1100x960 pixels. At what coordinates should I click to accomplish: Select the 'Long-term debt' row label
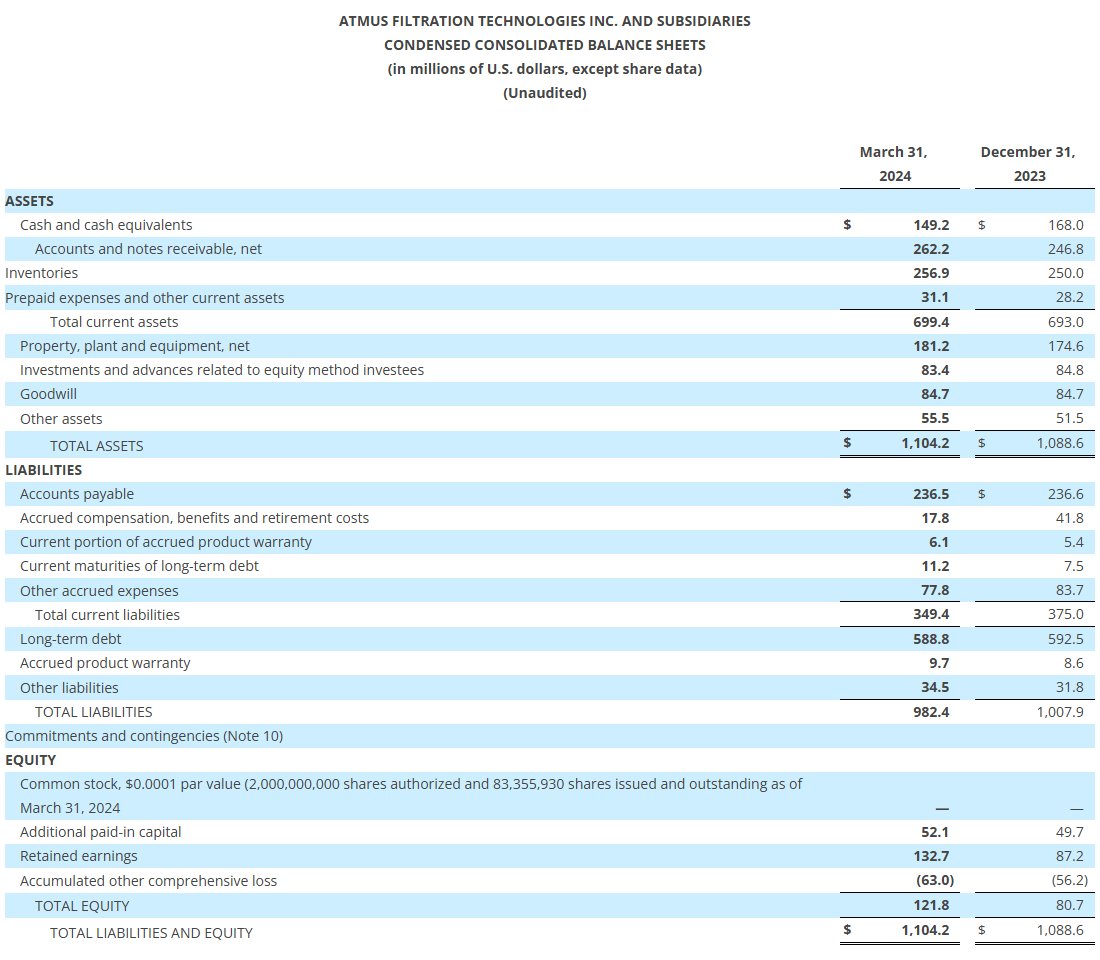70,639
